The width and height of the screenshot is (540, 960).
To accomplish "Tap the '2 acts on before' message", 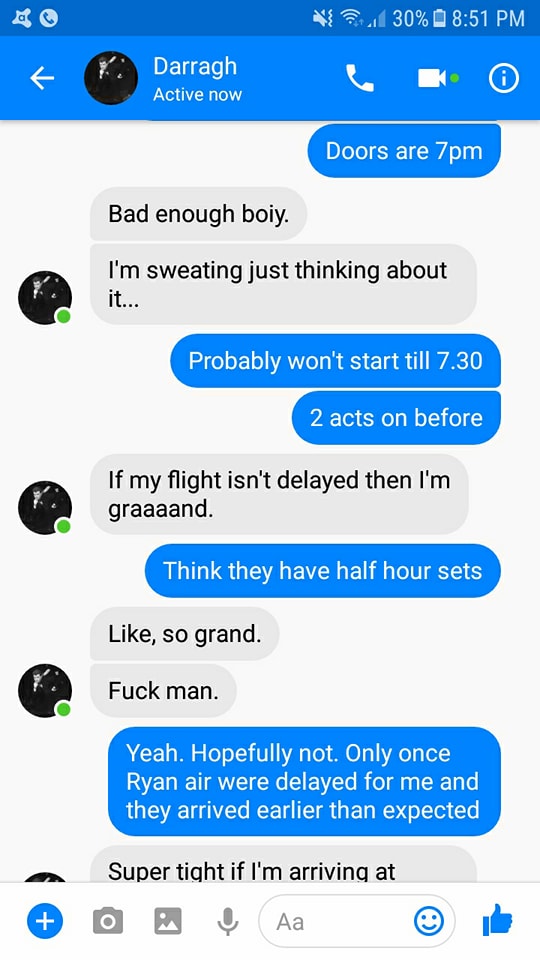I will pyautogui.click(x=396, y=418).
